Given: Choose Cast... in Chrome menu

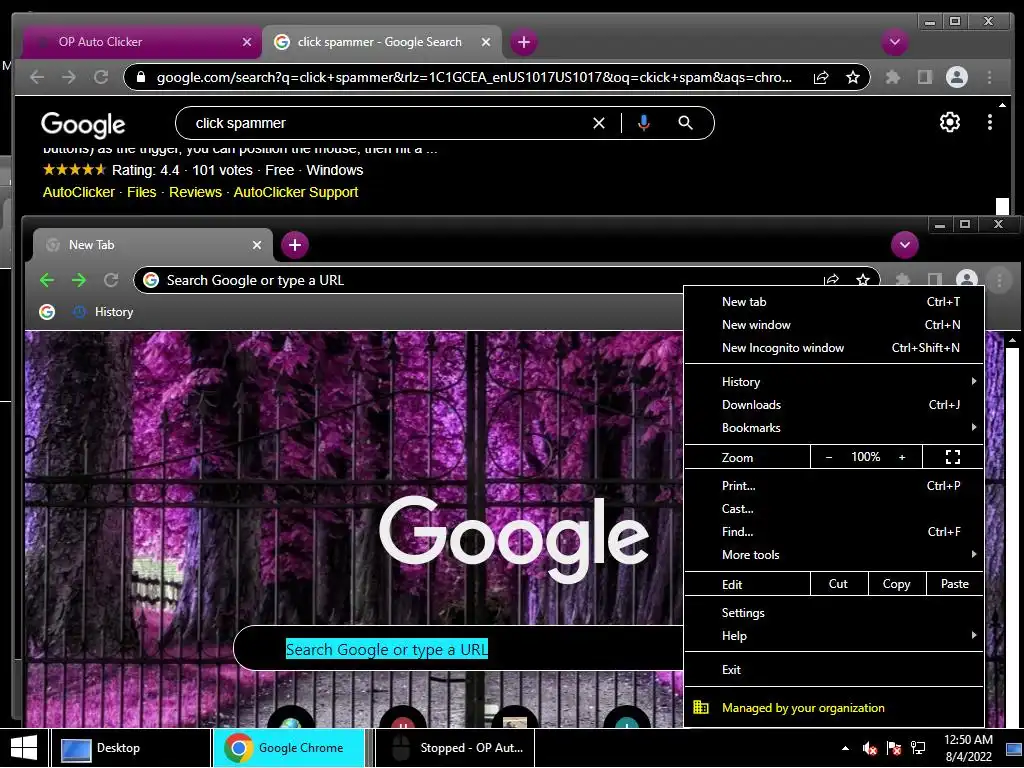Looking at the screenshot, I should click(x=834, y=509).
